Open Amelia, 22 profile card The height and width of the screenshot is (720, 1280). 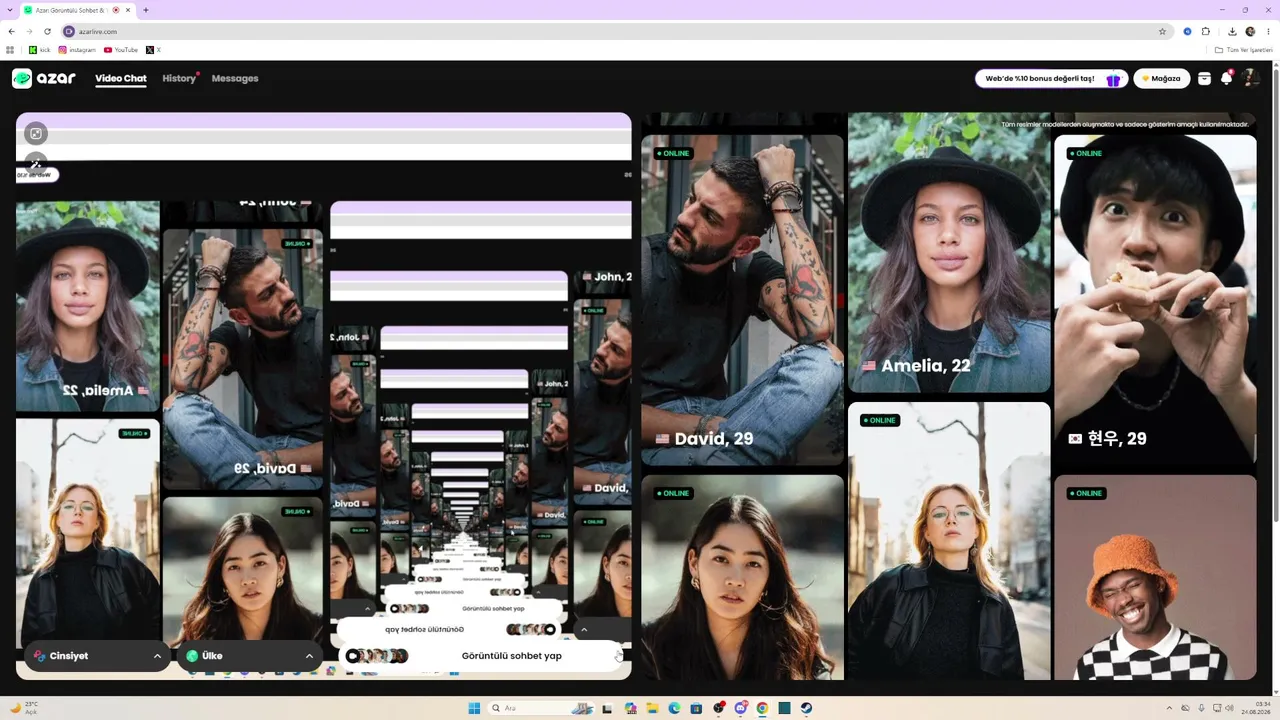[x=949, y=252]
